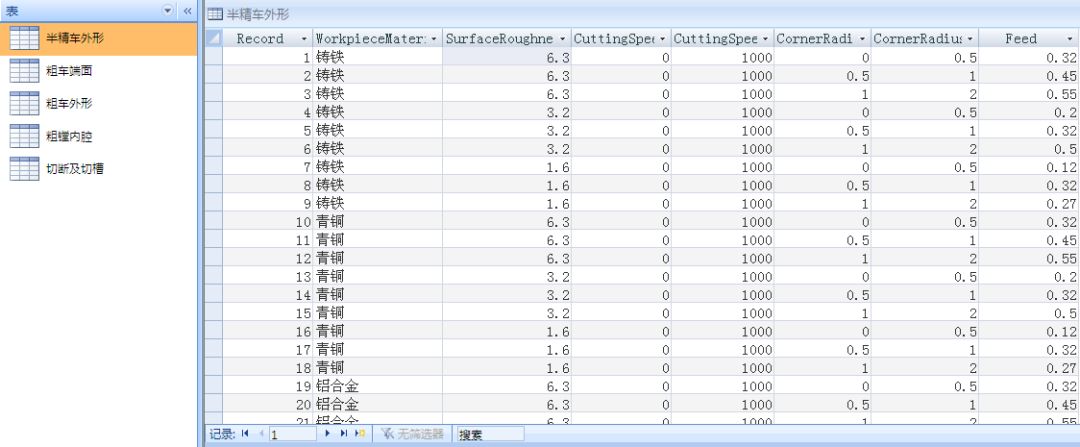Open the 表 category dropdown menu
Image resolution: width=1080 pixels, height=447 pixels.
tap(167, 10)
